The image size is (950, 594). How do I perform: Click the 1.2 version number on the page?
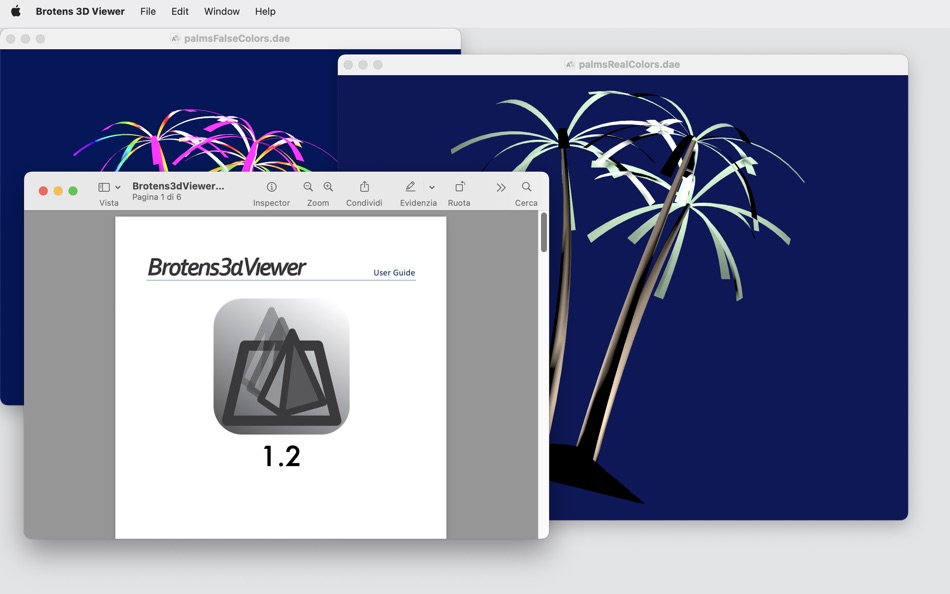[x=281, y=456]
